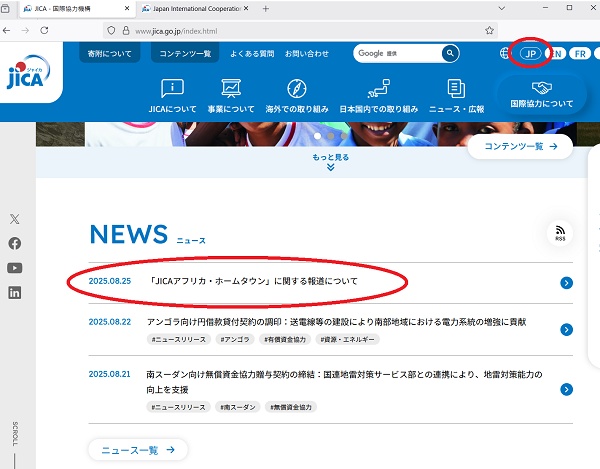Select the second carousel dot
The width and height of the screenshot is (600, 469).
point(331,136)
